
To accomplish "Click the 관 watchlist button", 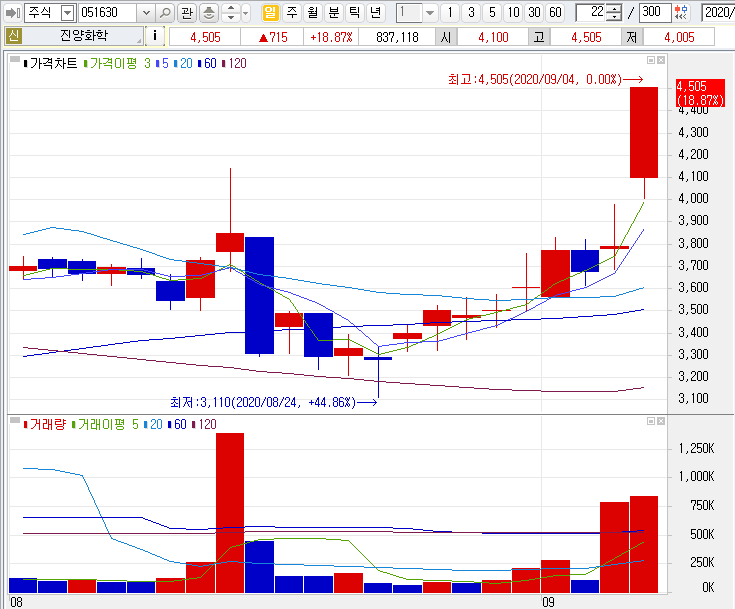I will click(x=187, y=13).
